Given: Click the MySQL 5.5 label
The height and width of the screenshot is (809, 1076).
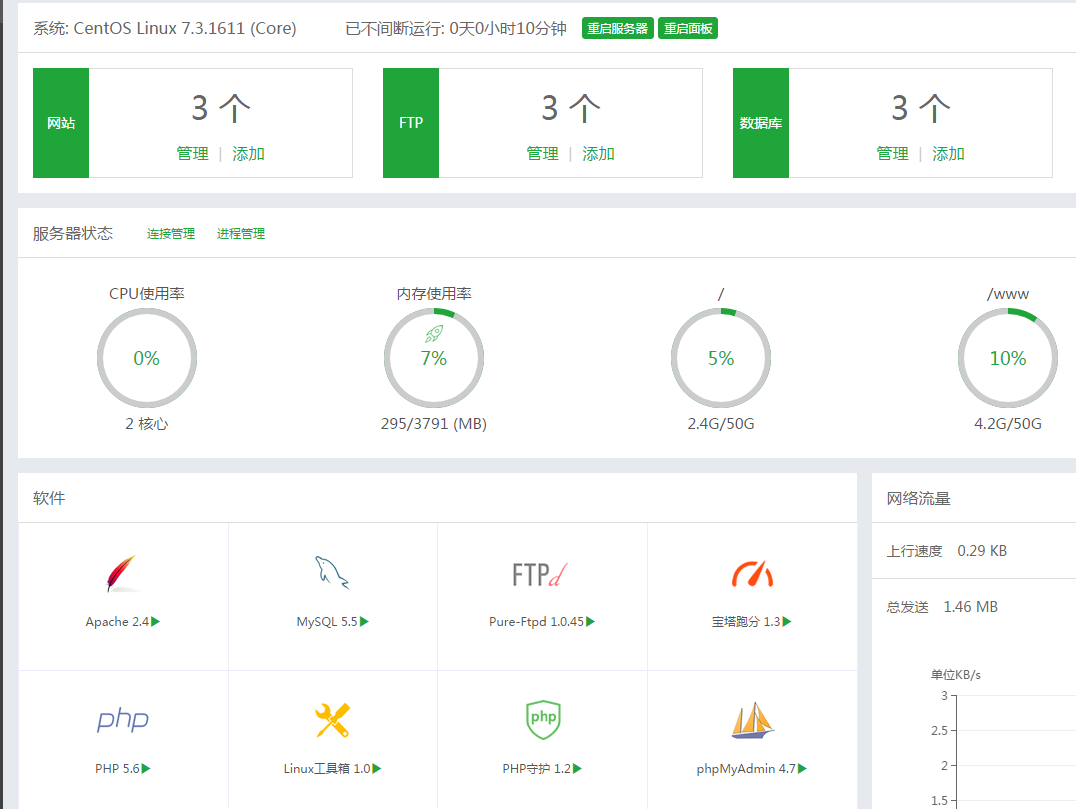Looking at the screenshot, I should [x=327, y=622].
